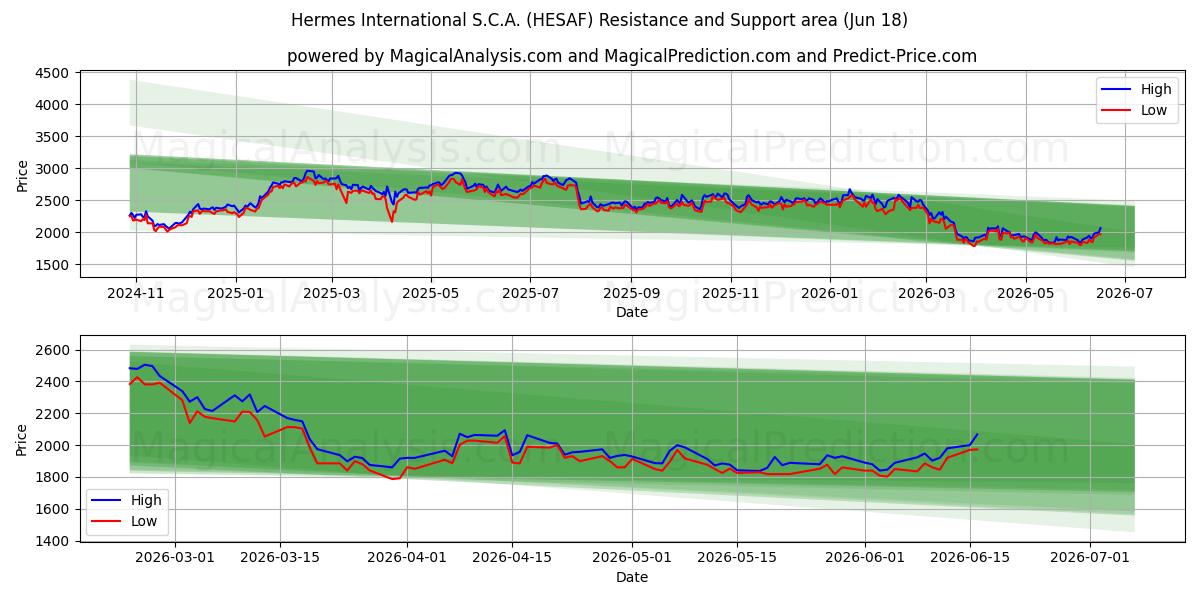
Task: Click the upper chart date tick 2025-05
Action: click(431, 294)
